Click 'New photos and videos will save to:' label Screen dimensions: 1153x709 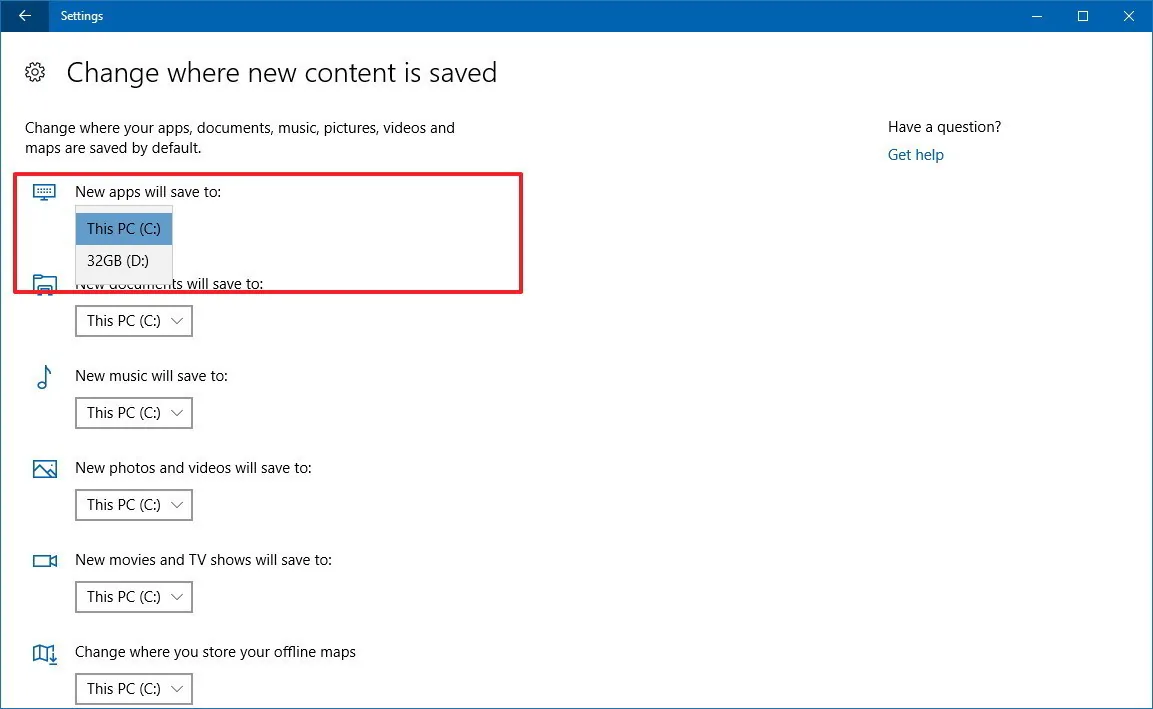pyautogui.click(x=193, y=468)
